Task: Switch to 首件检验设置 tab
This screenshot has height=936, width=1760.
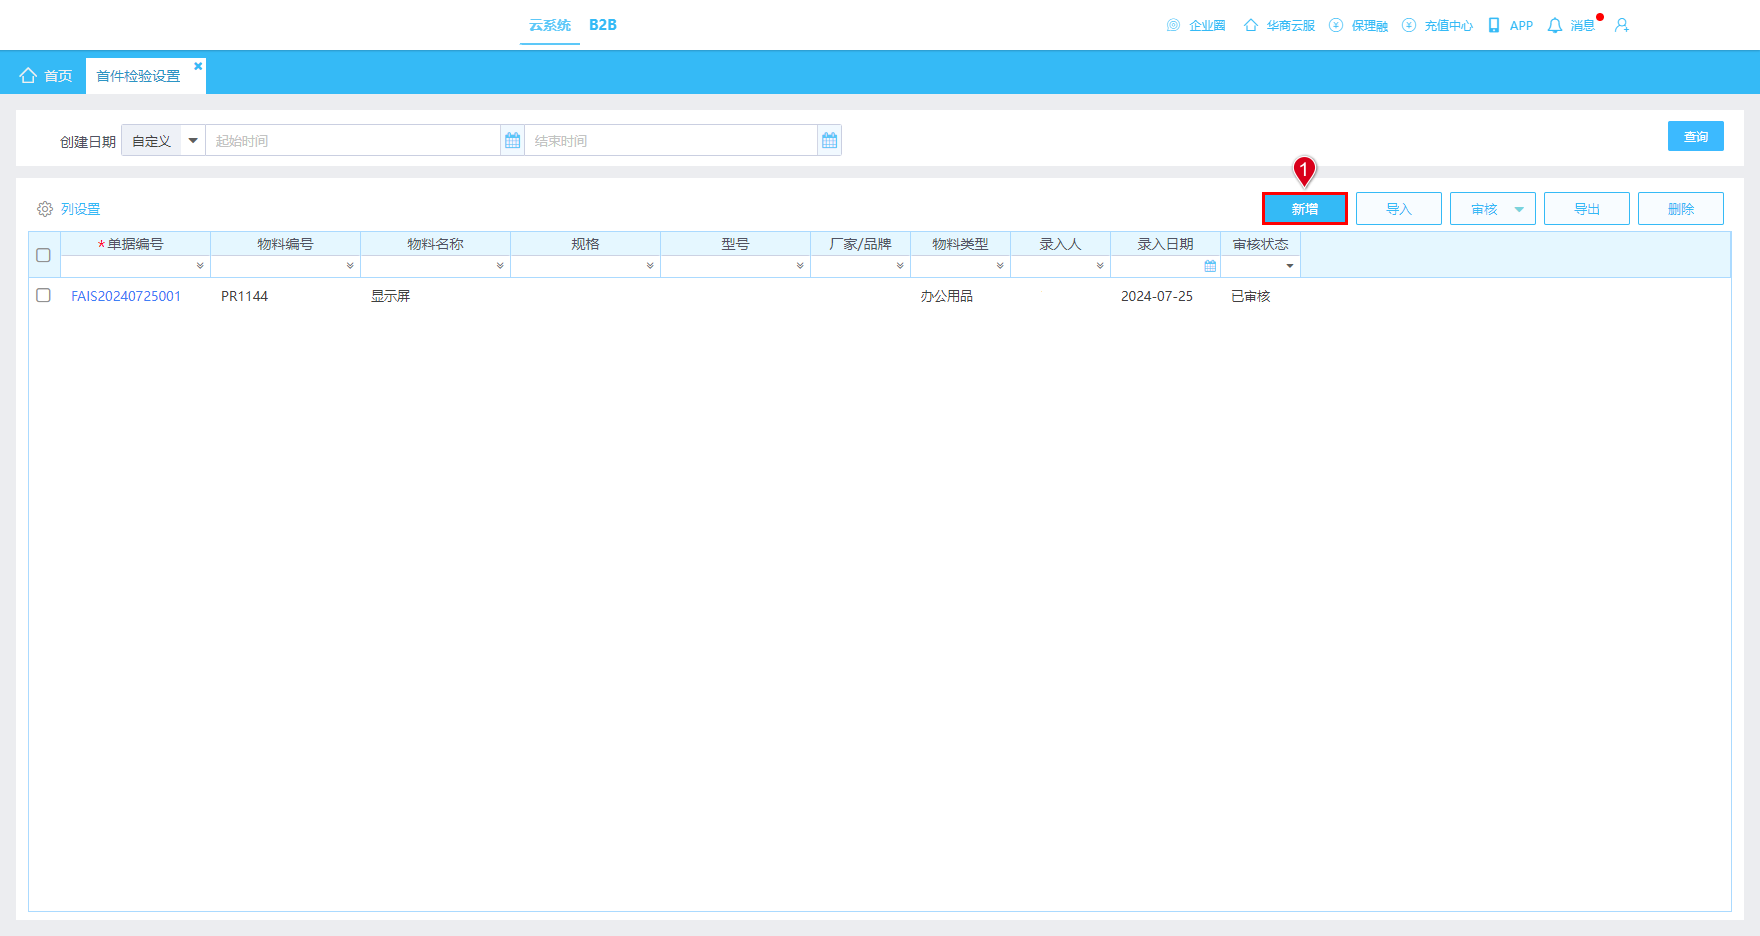Action: pos(138,76)
